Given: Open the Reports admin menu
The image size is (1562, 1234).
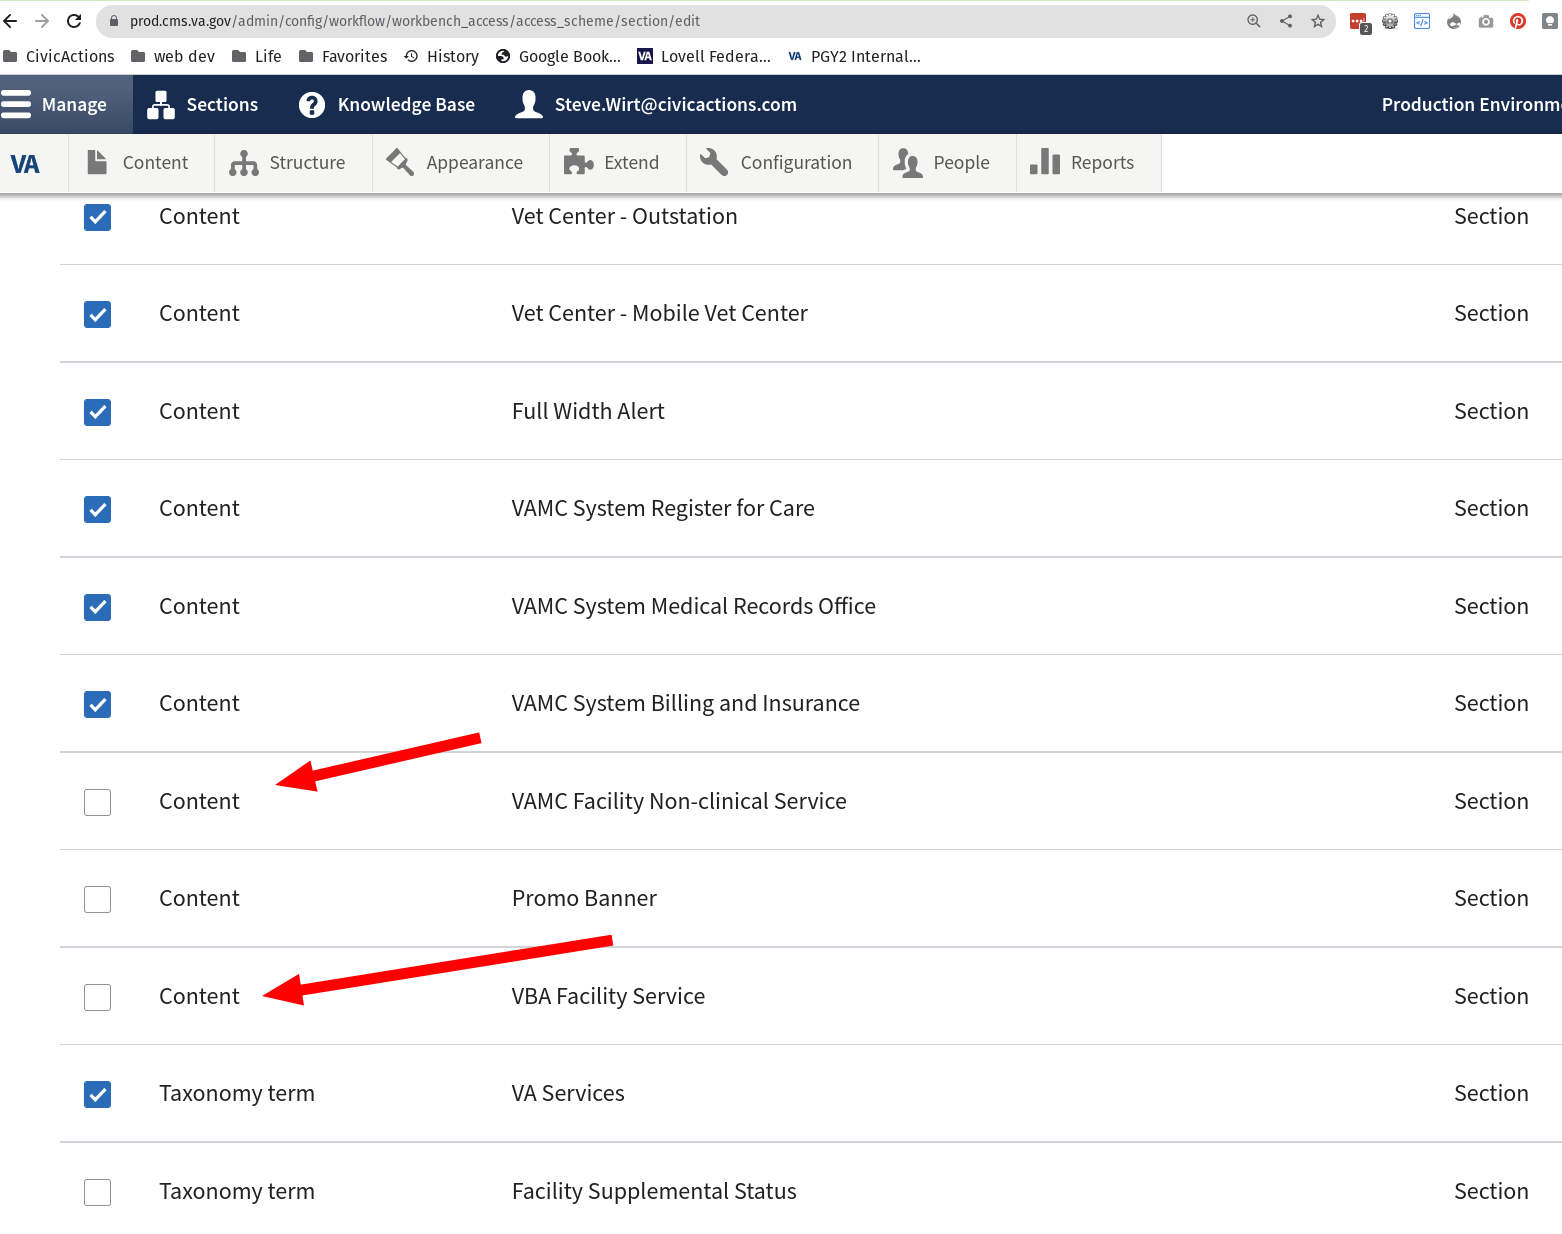Looking at the screenshot, I should pos(1088,162).
